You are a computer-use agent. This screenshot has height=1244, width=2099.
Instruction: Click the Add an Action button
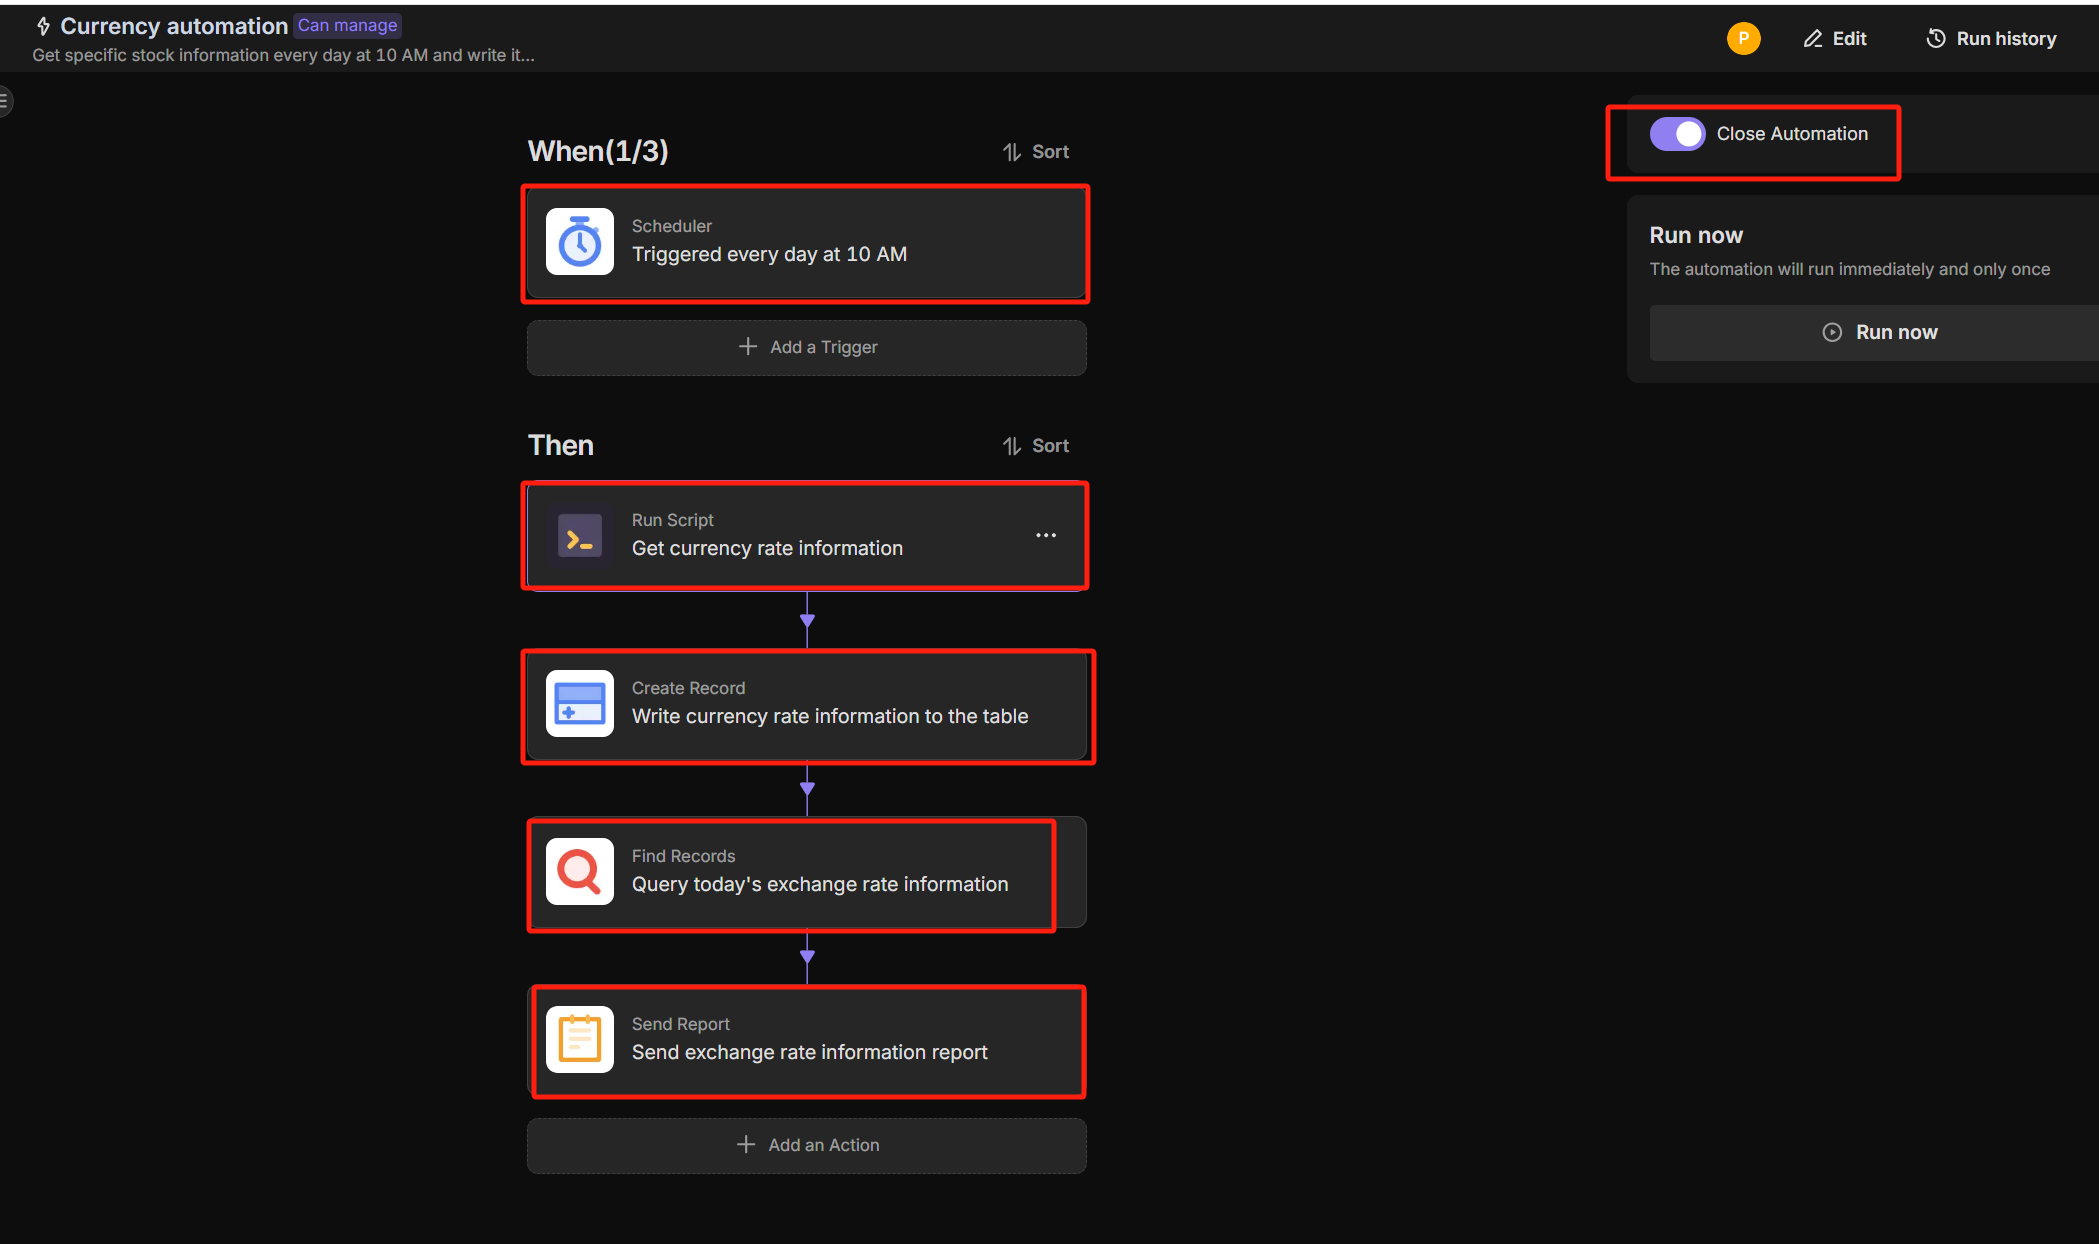807,1146
